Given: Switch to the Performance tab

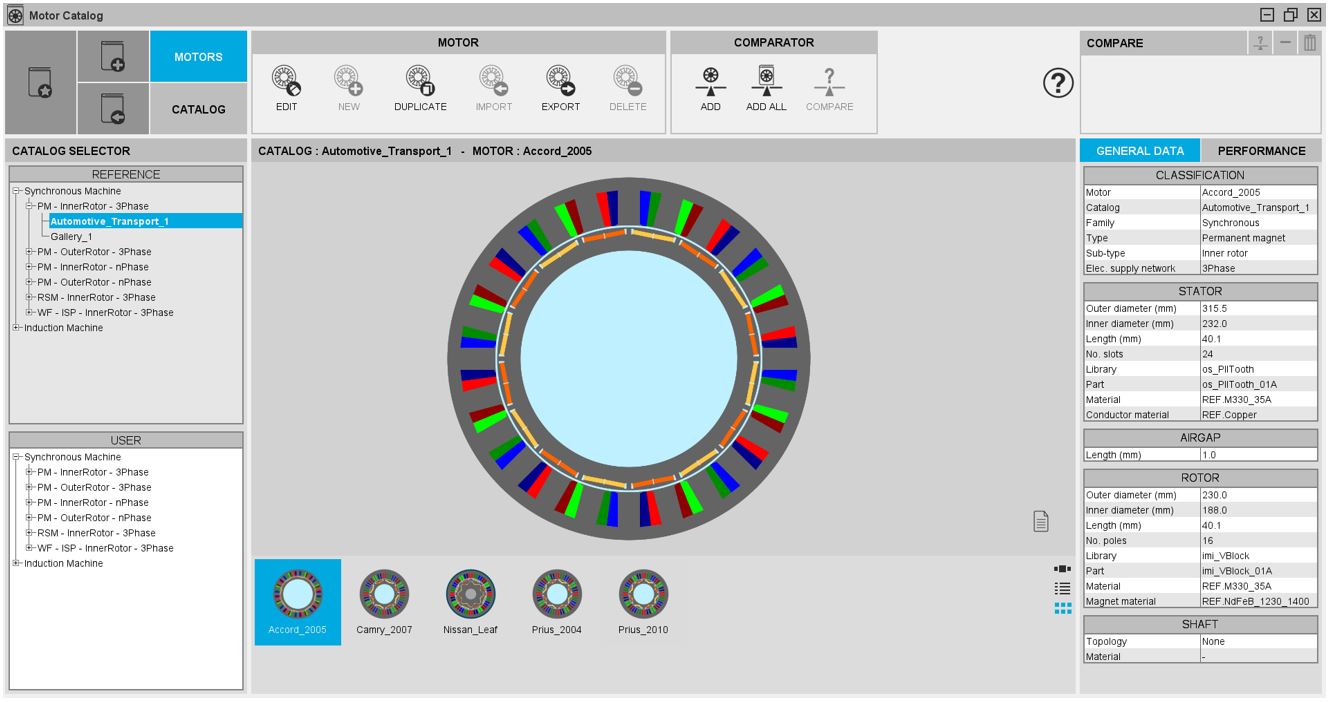Looking at the screenshot, I should coord(1260,151).
